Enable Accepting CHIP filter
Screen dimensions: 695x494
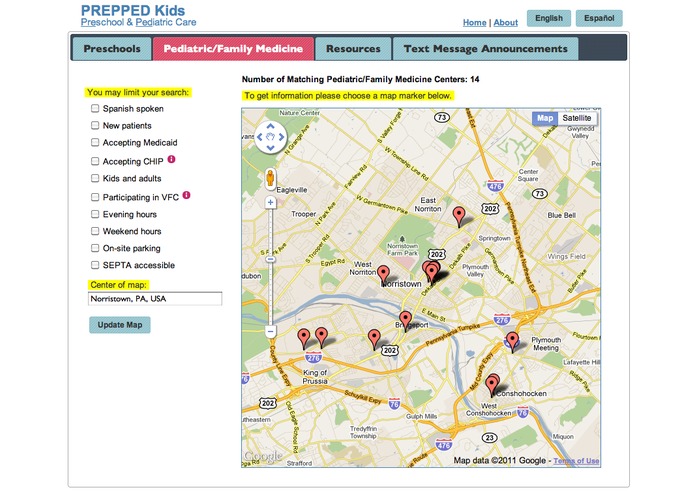(x=95, y=161)
